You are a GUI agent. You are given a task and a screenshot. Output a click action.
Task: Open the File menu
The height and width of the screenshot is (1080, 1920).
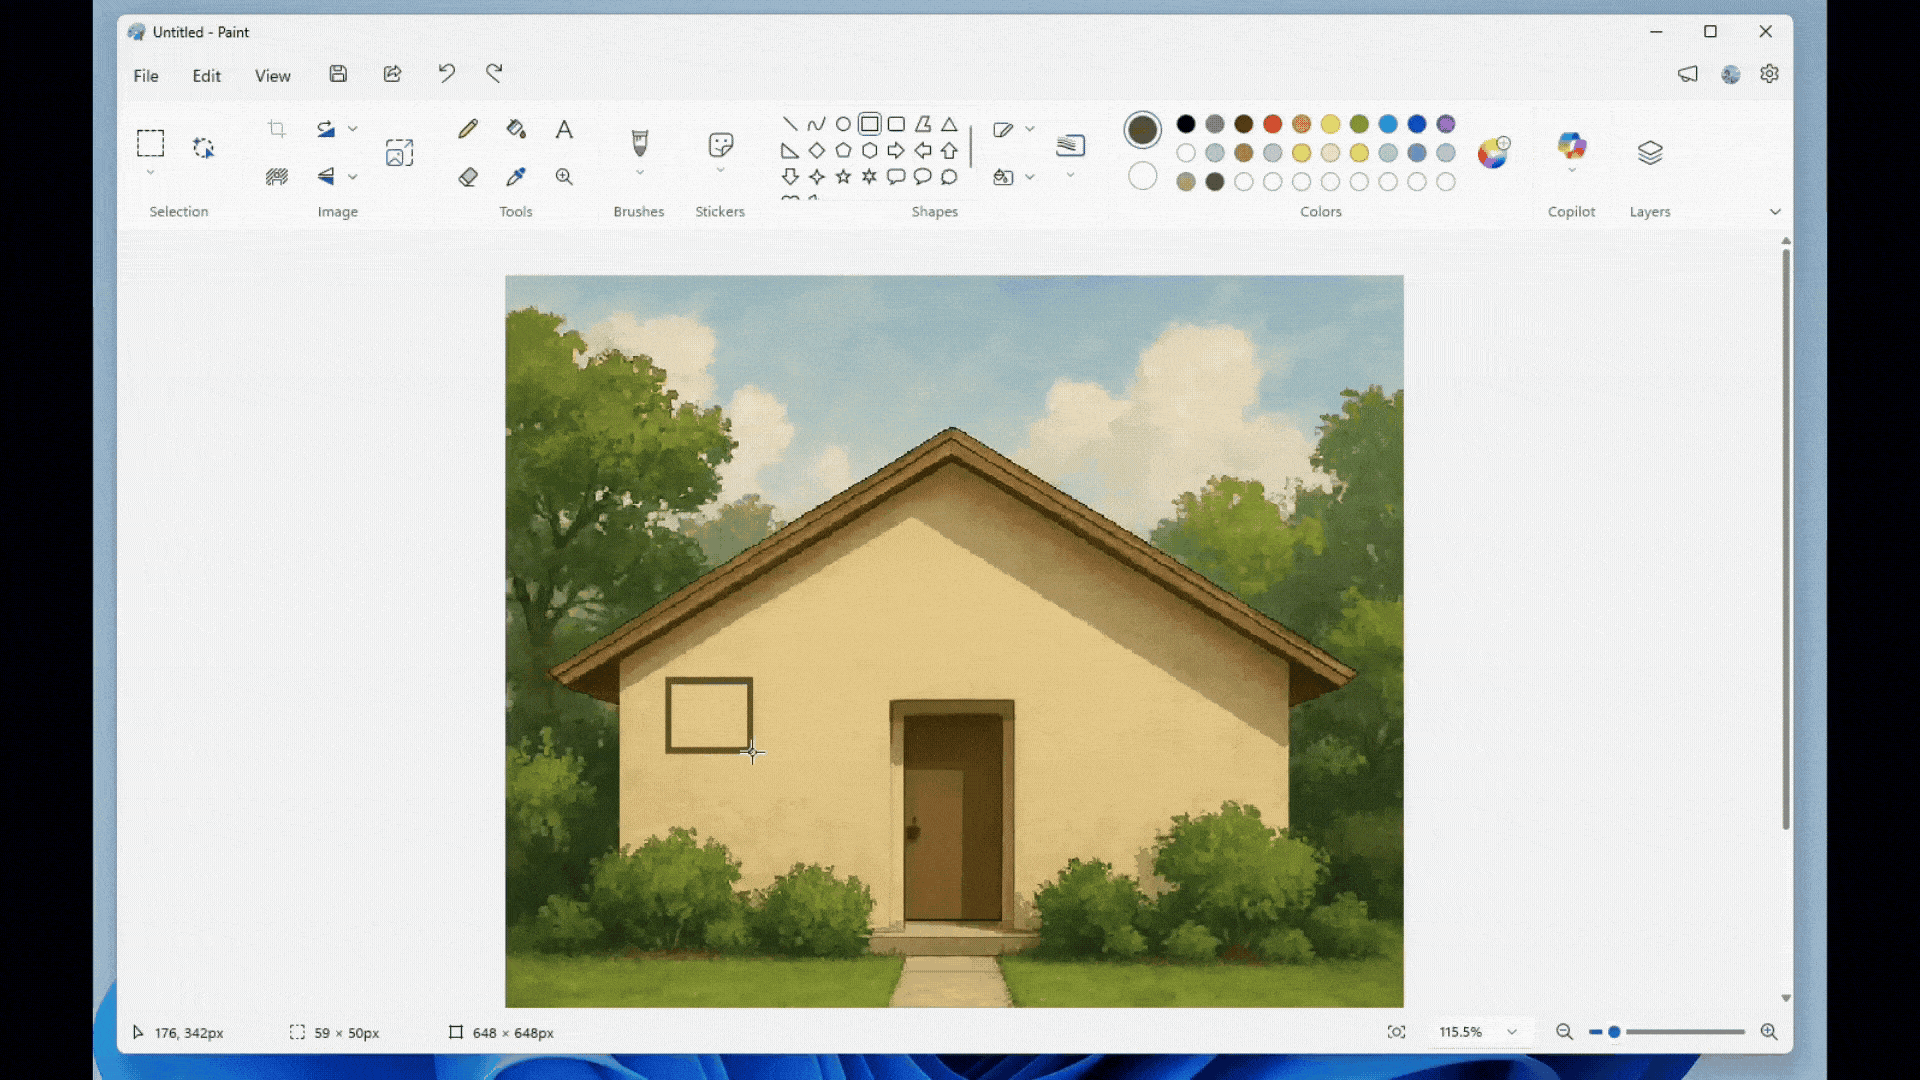tap(146, 75)
